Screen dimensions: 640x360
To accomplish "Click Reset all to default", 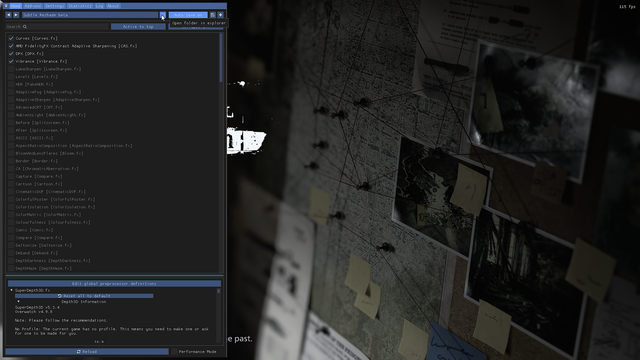I will click(x=84, y=296).
